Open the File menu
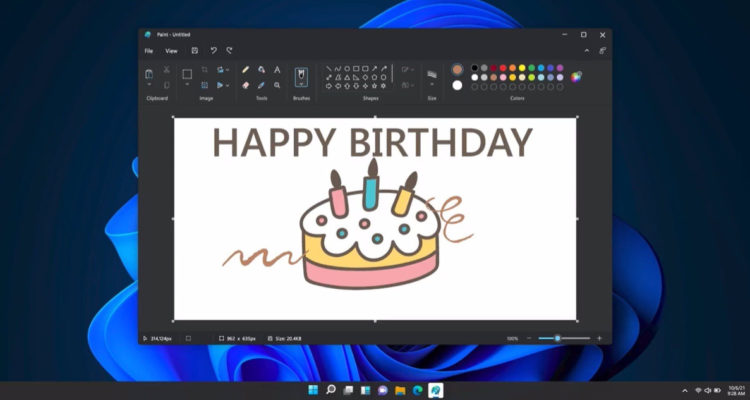 pyautogui.click(x=149, y=51)
